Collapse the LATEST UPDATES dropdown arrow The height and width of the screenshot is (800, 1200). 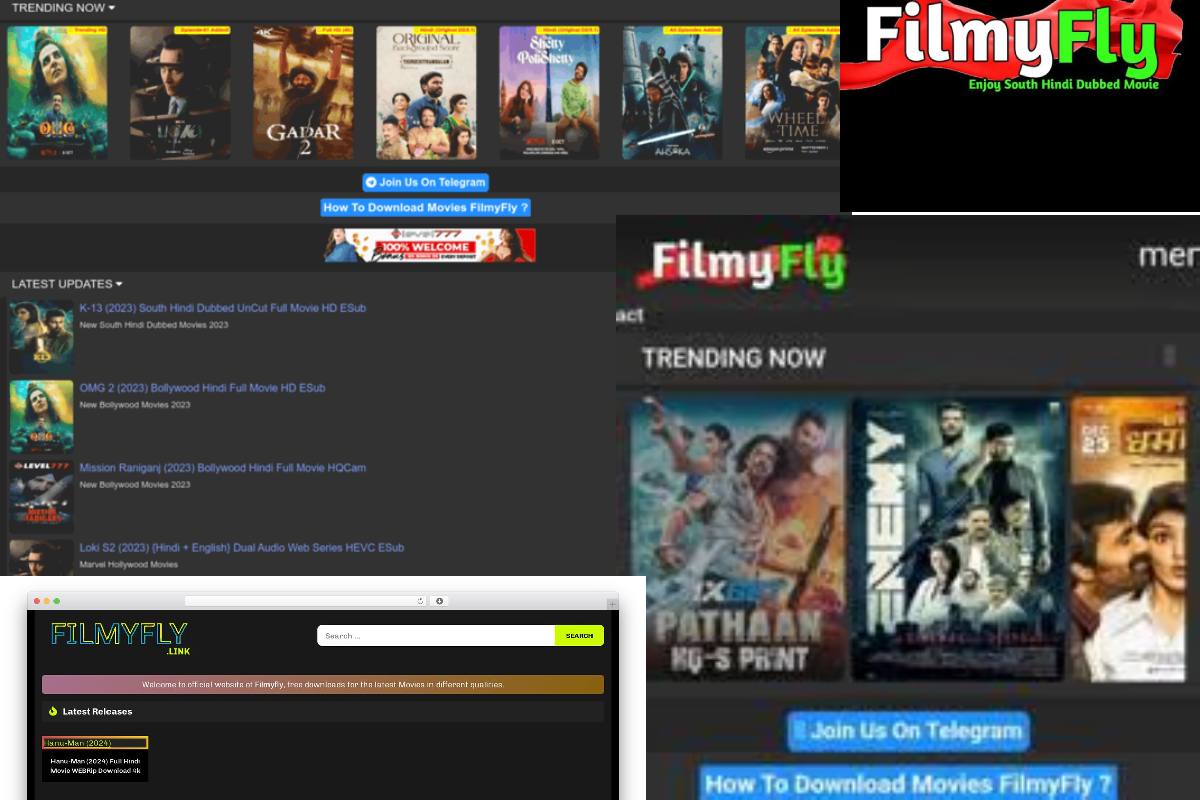pos(119,284)
